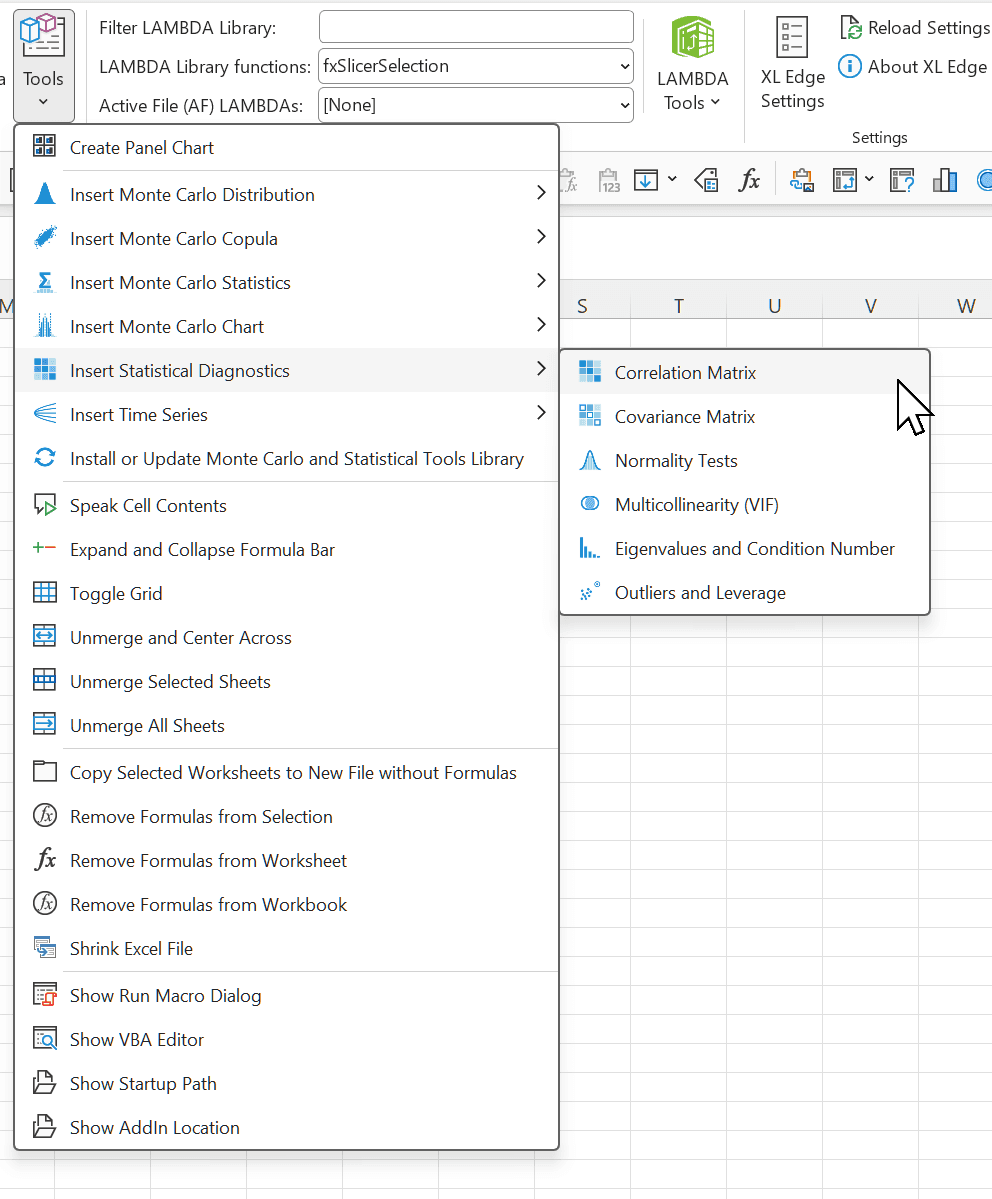Select Show AddIn Location
This screenshot has height=1199, width=992.
(x=287, y=1127)
